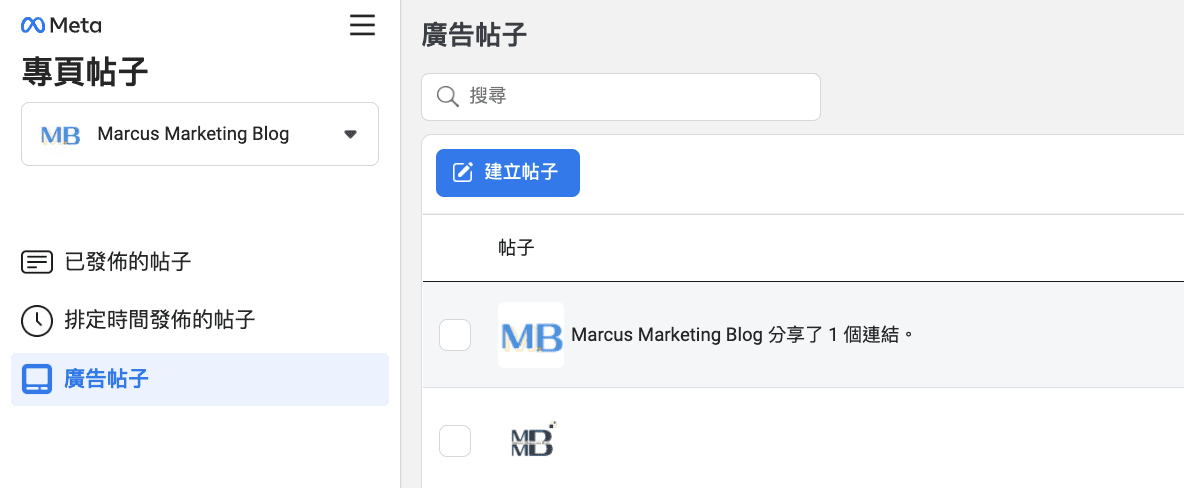Check the box for the shared link post
This screenshot has width=1184, height=488.
[x=455, y=335]
